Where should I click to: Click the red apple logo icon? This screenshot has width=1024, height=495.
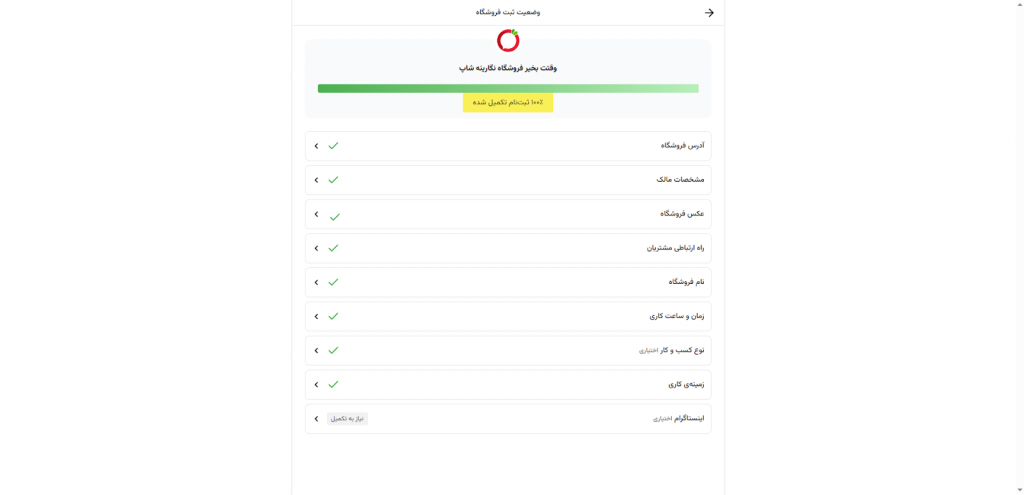pyautogui.click(x=508, y=41)
